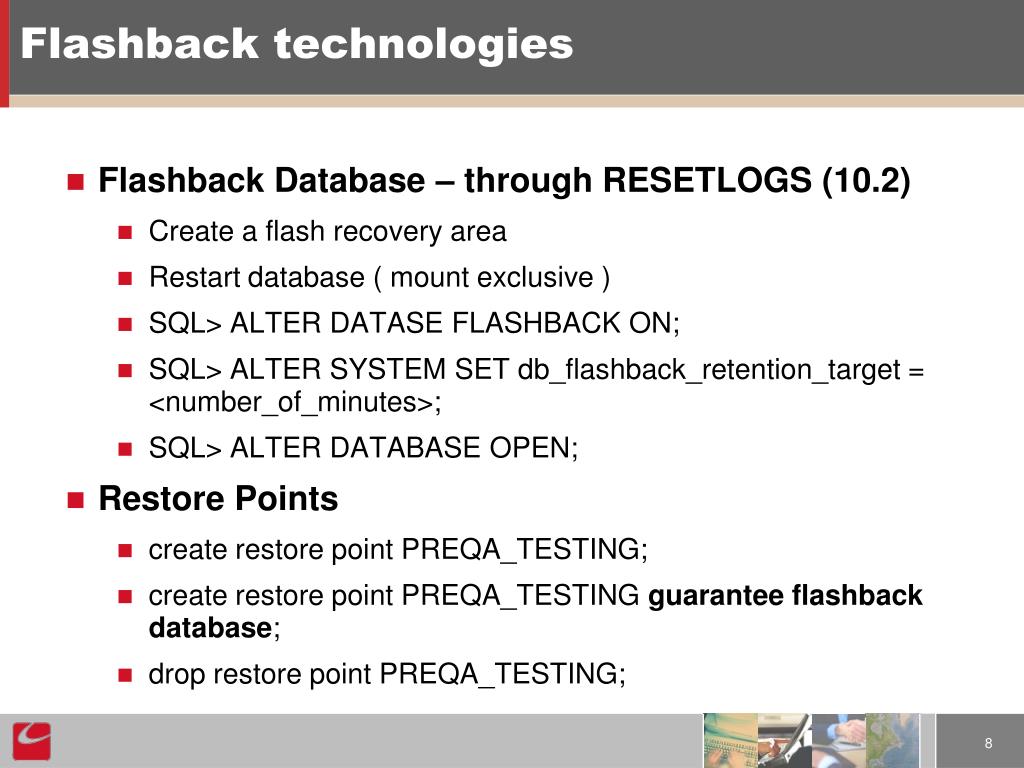Click the bullet beside drop restore point
1024x768 pixels.
125,675
